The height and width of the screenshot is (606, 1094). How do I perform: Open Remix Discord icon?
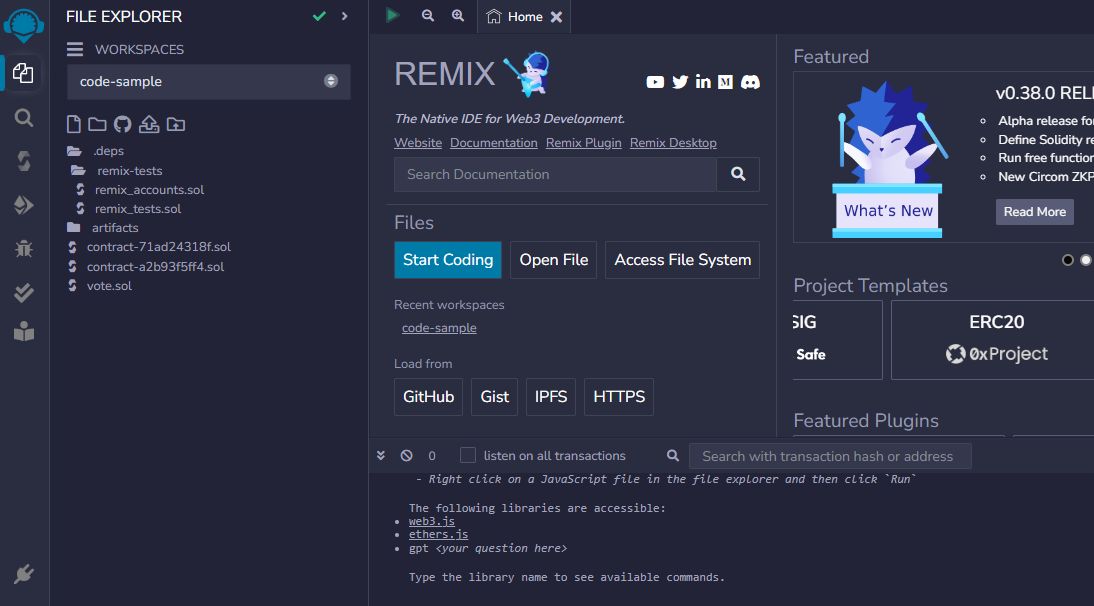[x=750, y=82]
